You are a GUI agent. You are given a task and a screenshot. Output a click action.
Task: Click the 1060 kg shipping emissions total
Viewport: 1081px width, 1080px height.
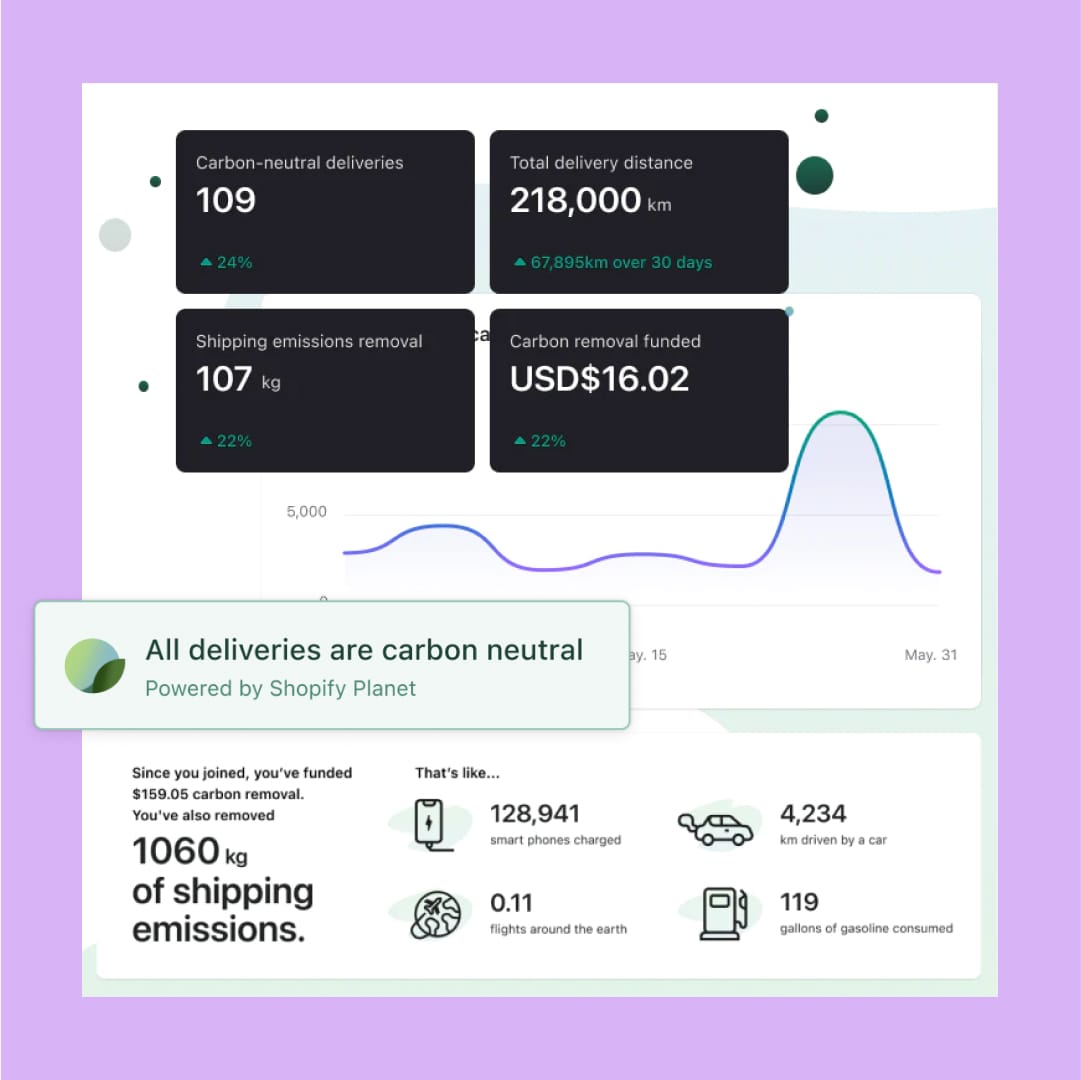(190, 852)
